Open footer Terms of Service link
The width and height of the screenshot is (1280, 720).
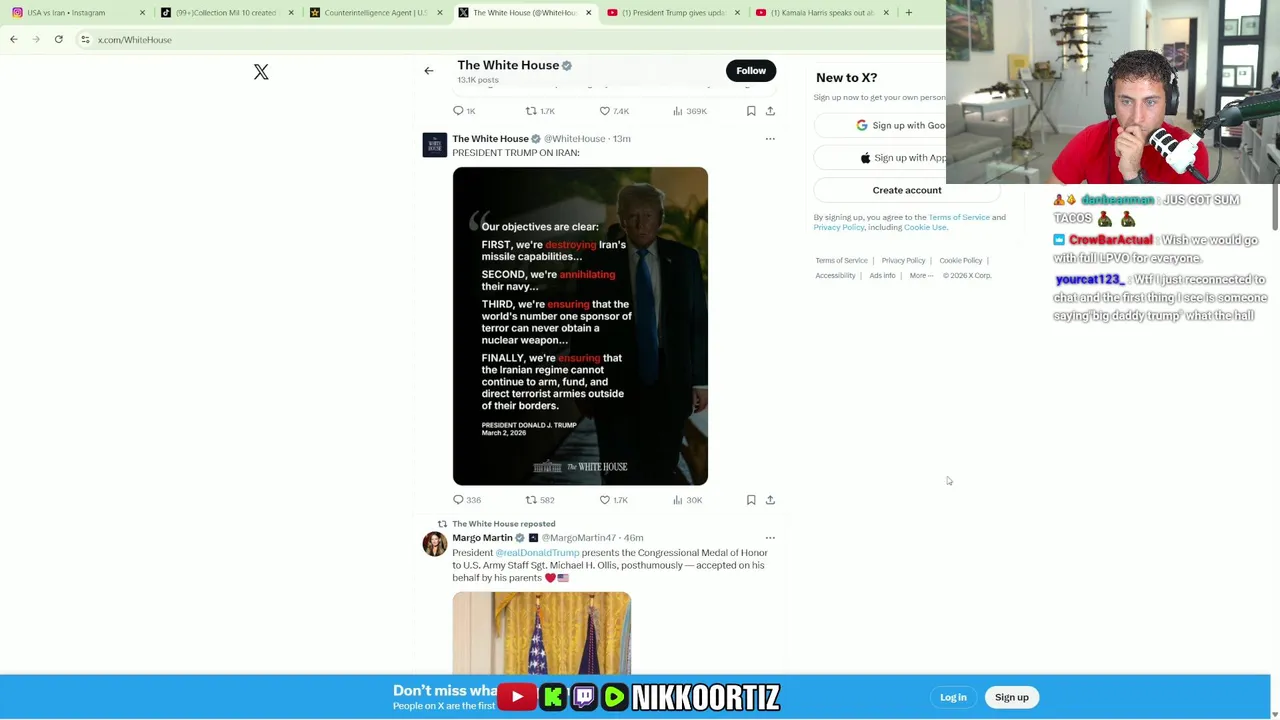[841, 261]
